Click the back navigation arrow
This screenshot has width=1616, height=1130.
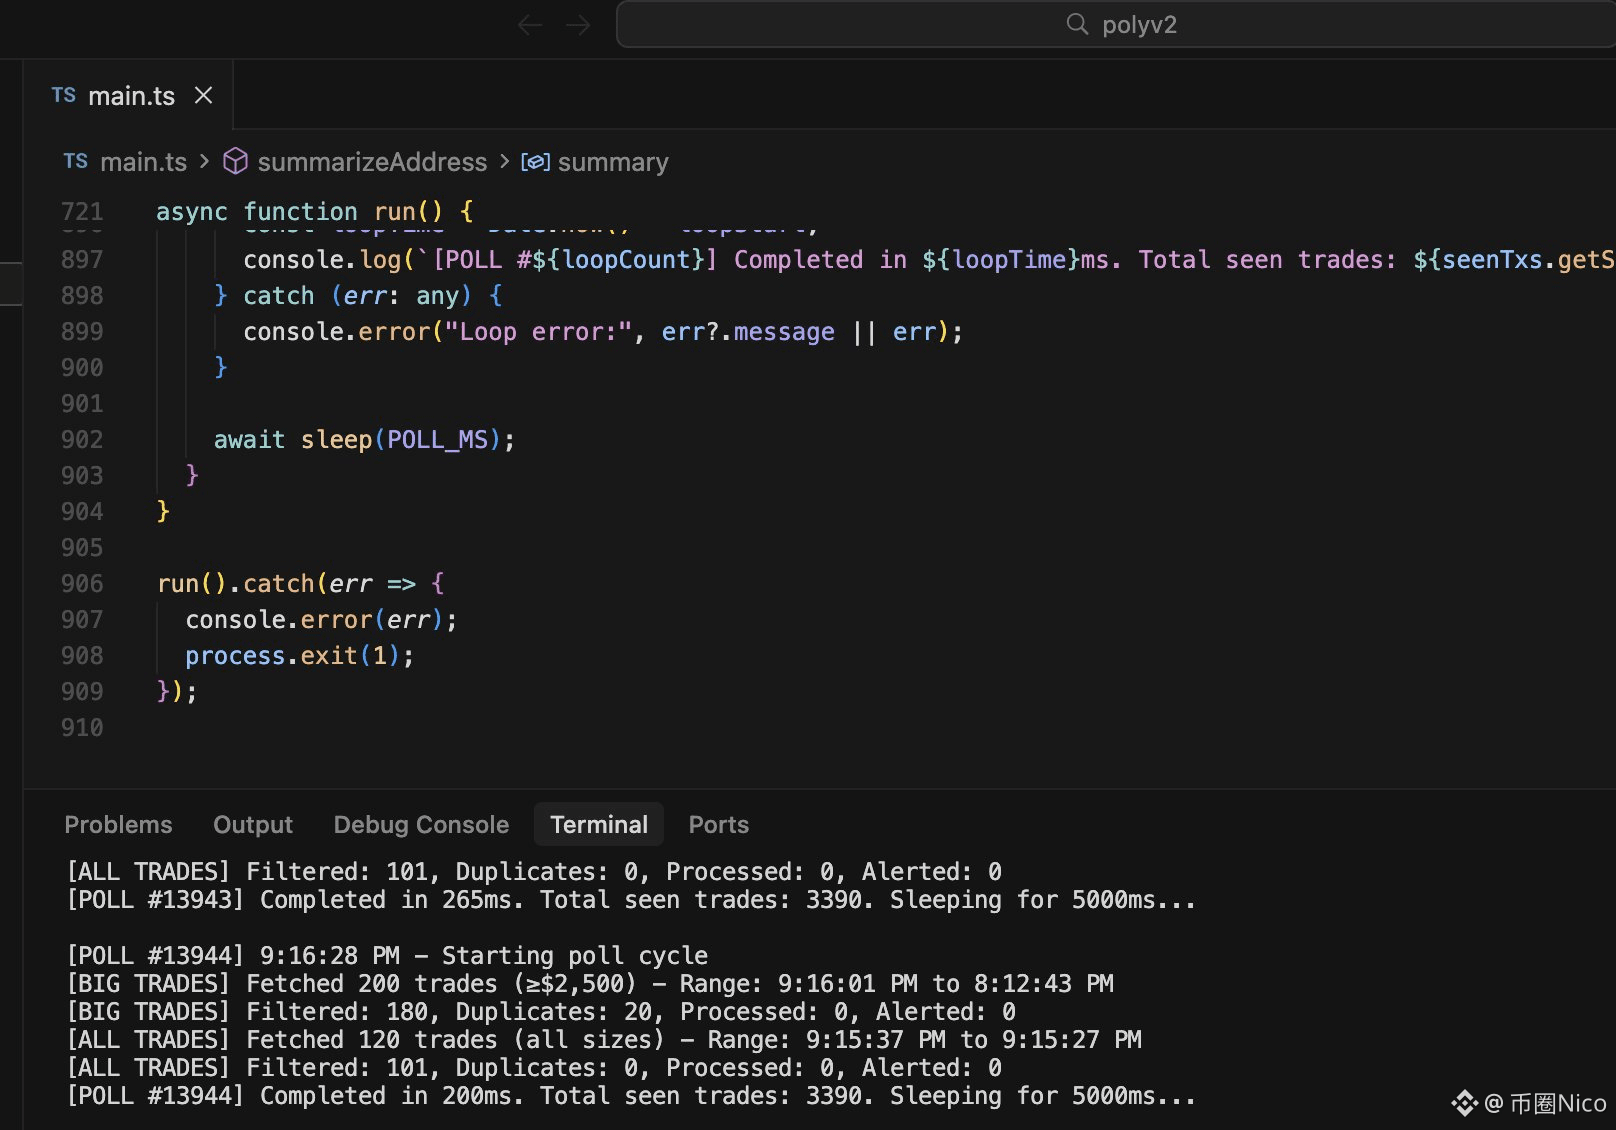coord(529,25)
